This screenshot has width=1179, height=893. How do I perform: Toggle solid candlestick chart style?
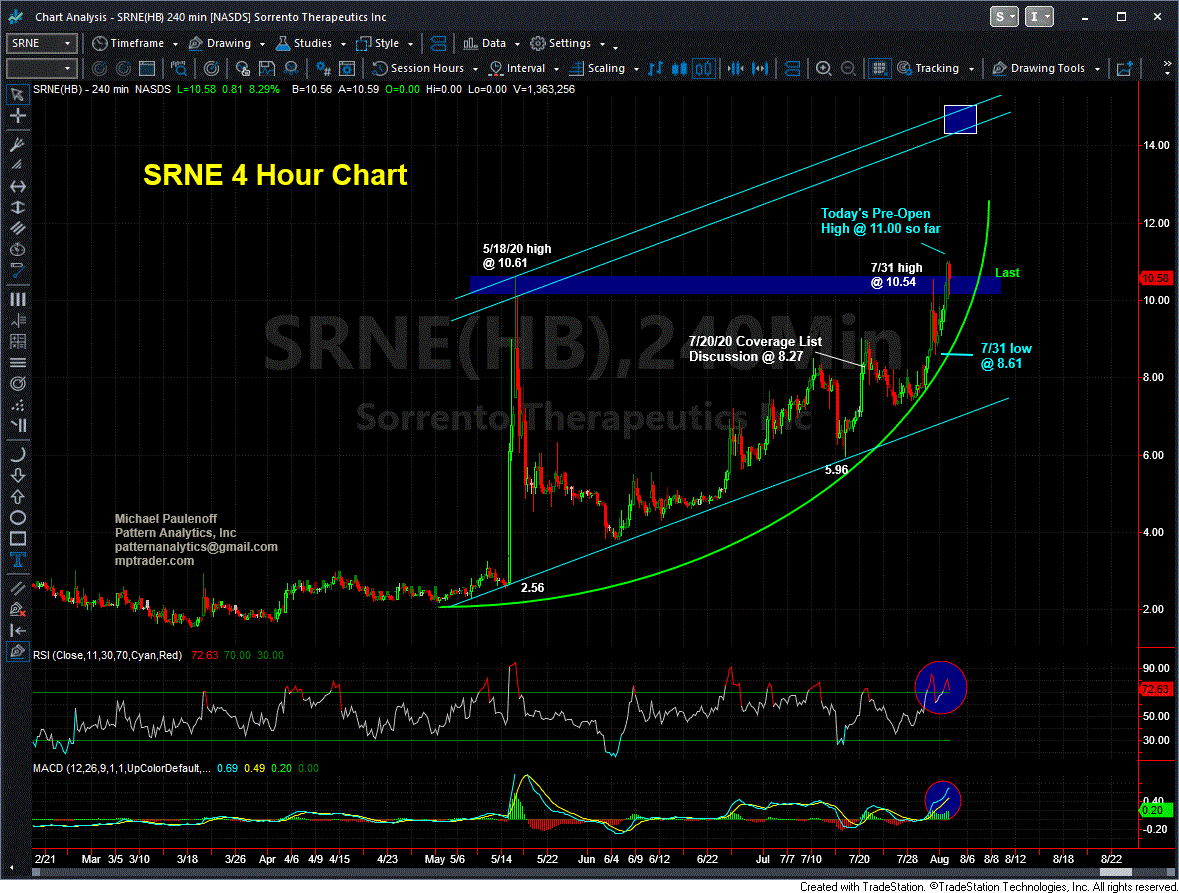(x=680, y=68)
